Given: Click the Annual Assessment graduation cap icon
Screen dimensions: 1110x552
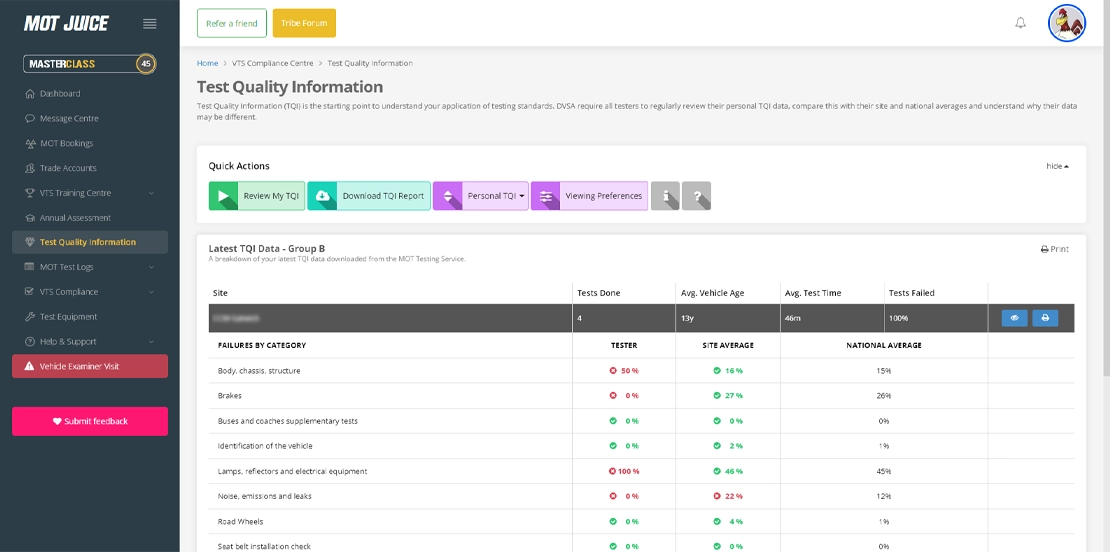Looking at the screenshot, I should [x=30, y=218].
